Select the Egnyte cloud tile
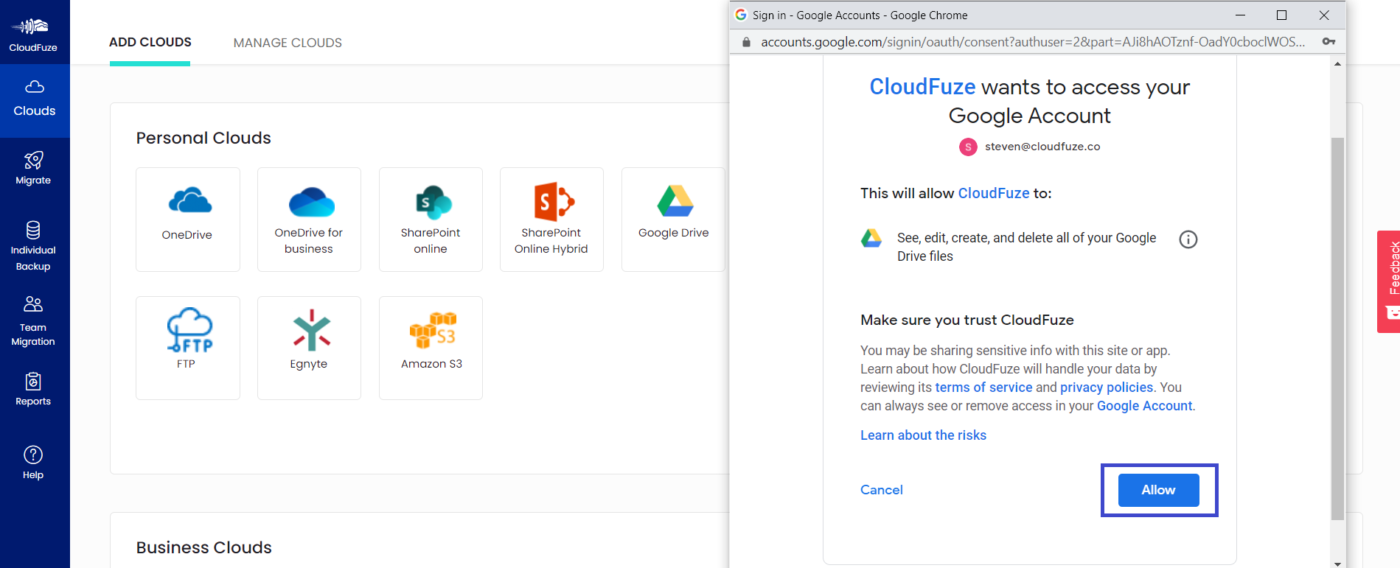This screenshot has width=1400, height=568. pos(309,348)
